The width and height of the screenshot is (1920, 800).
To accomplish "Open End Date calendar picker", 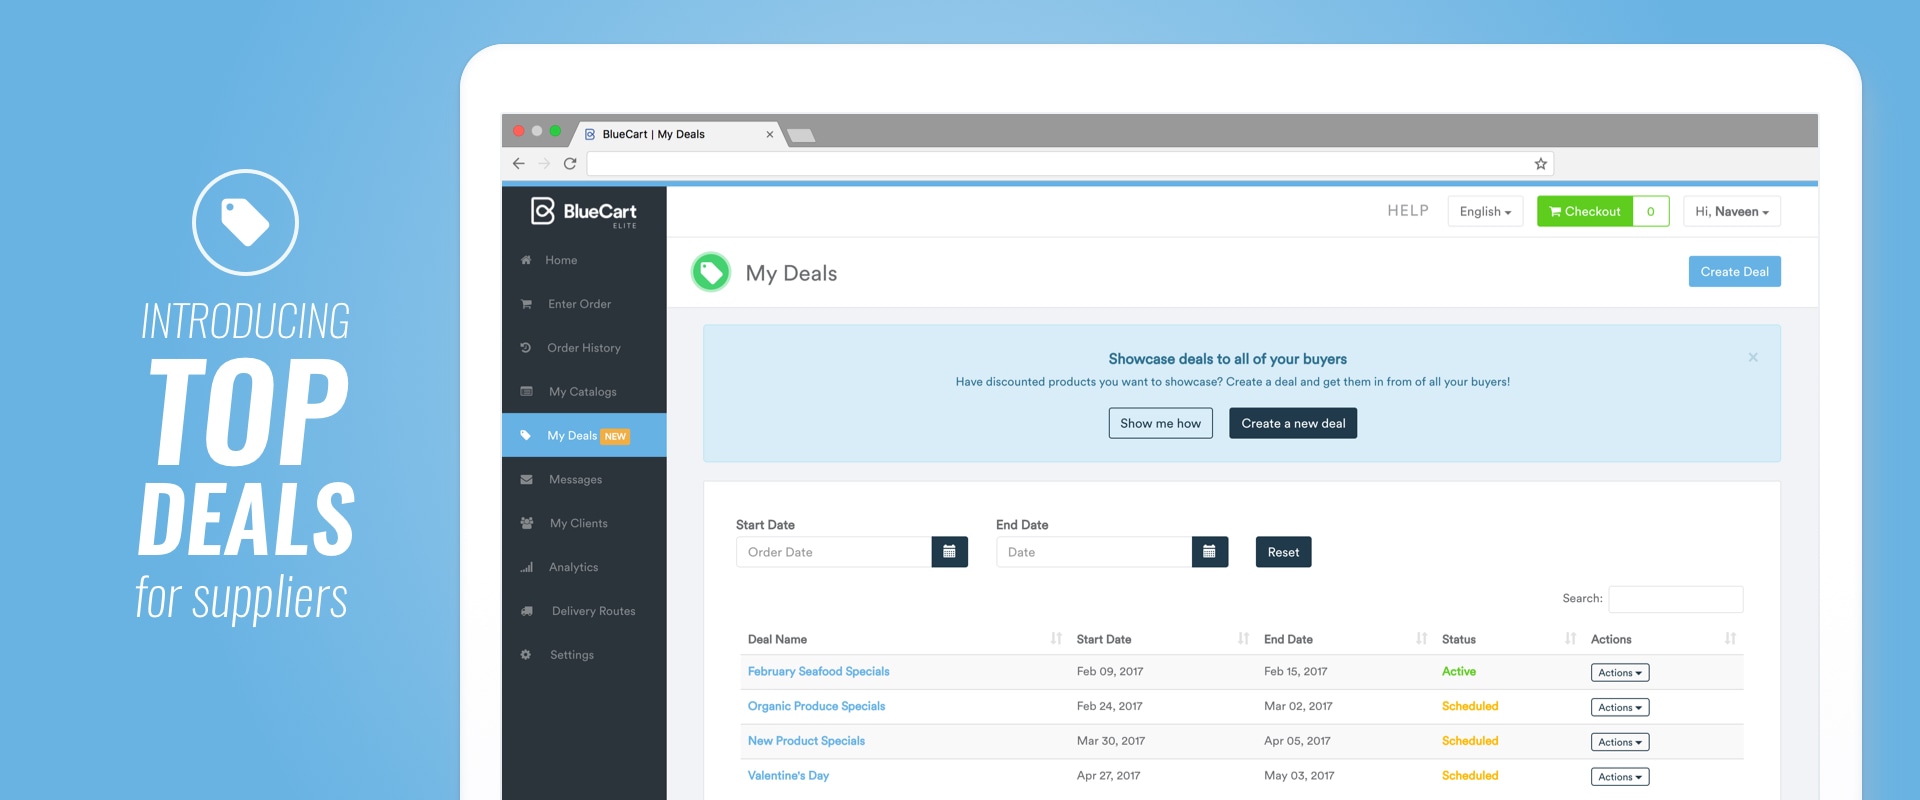I will 1209,552.
